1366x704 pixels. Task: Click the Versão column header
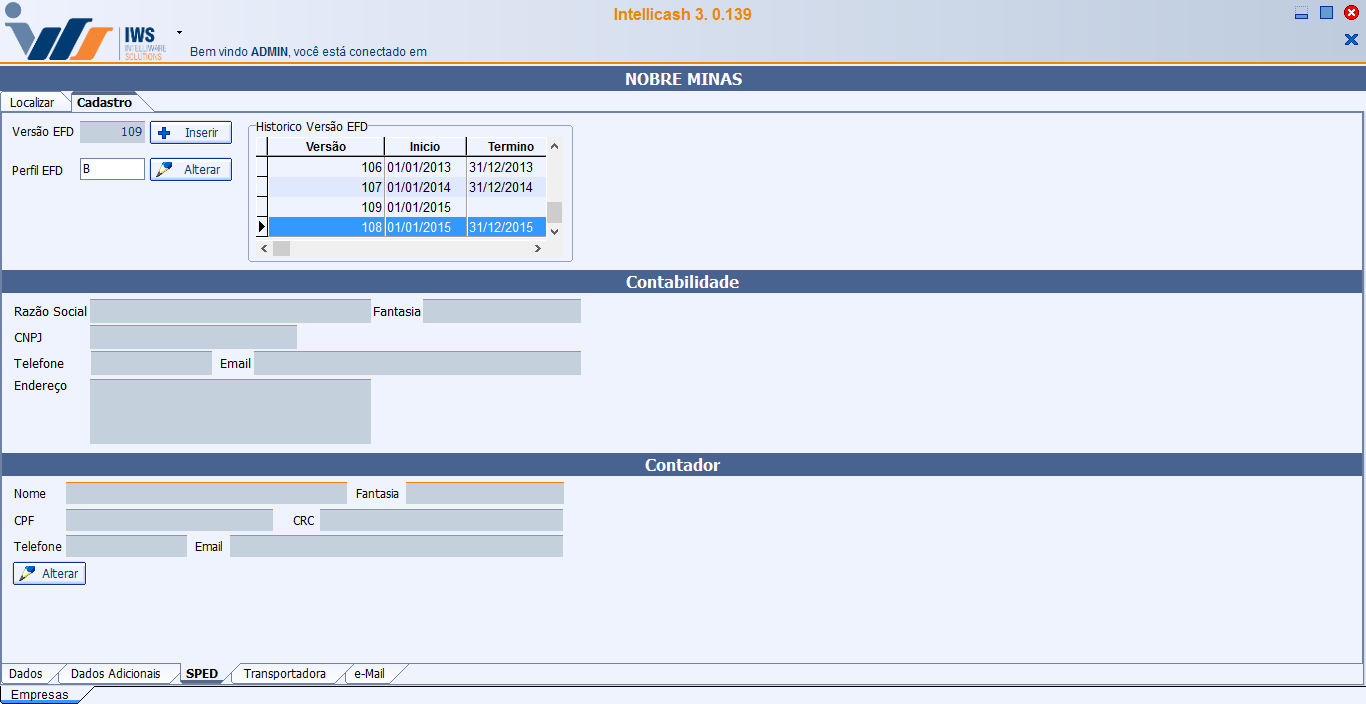coord(326,147)
